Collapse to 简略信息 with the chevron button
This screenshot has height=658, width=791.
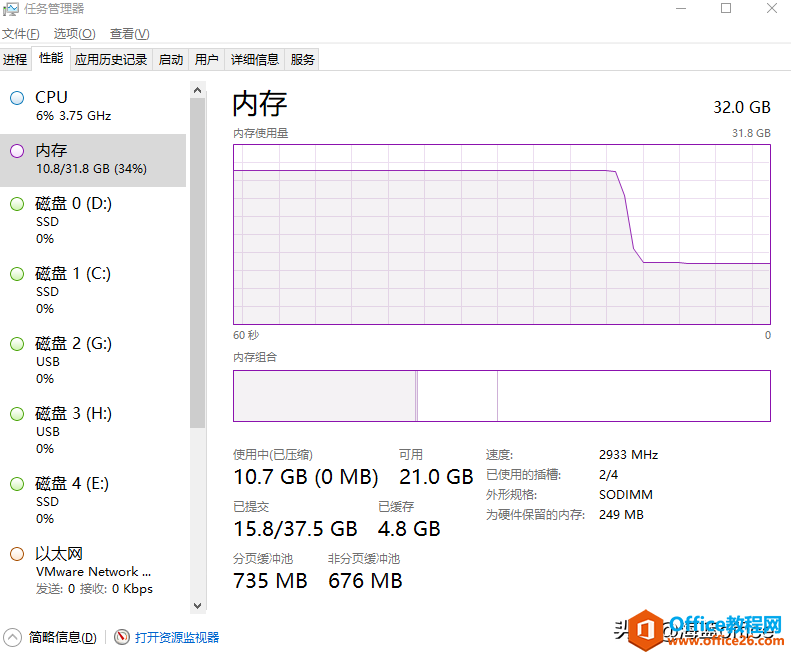coord(12,637)
